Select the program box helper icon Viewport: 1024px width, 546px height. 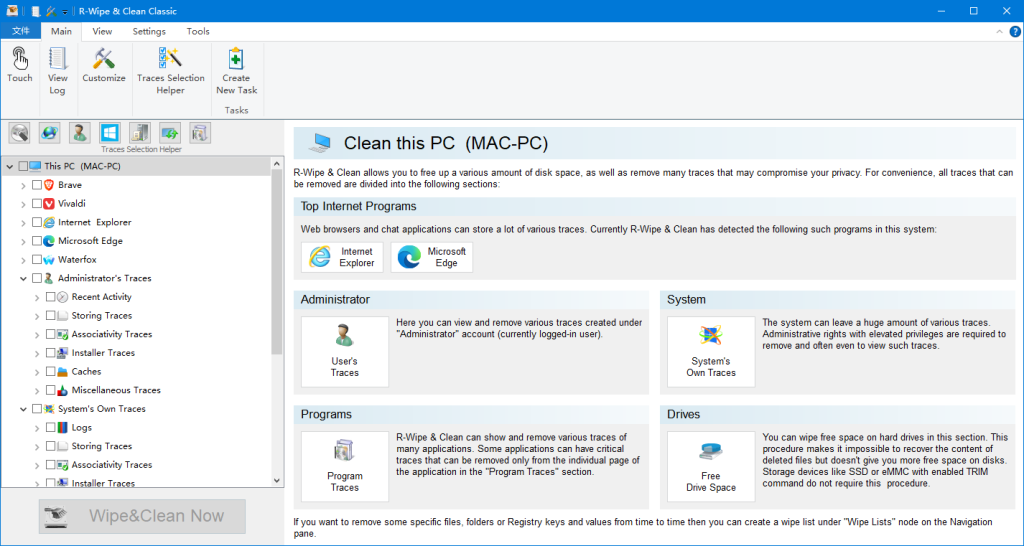tap(200, 133)
